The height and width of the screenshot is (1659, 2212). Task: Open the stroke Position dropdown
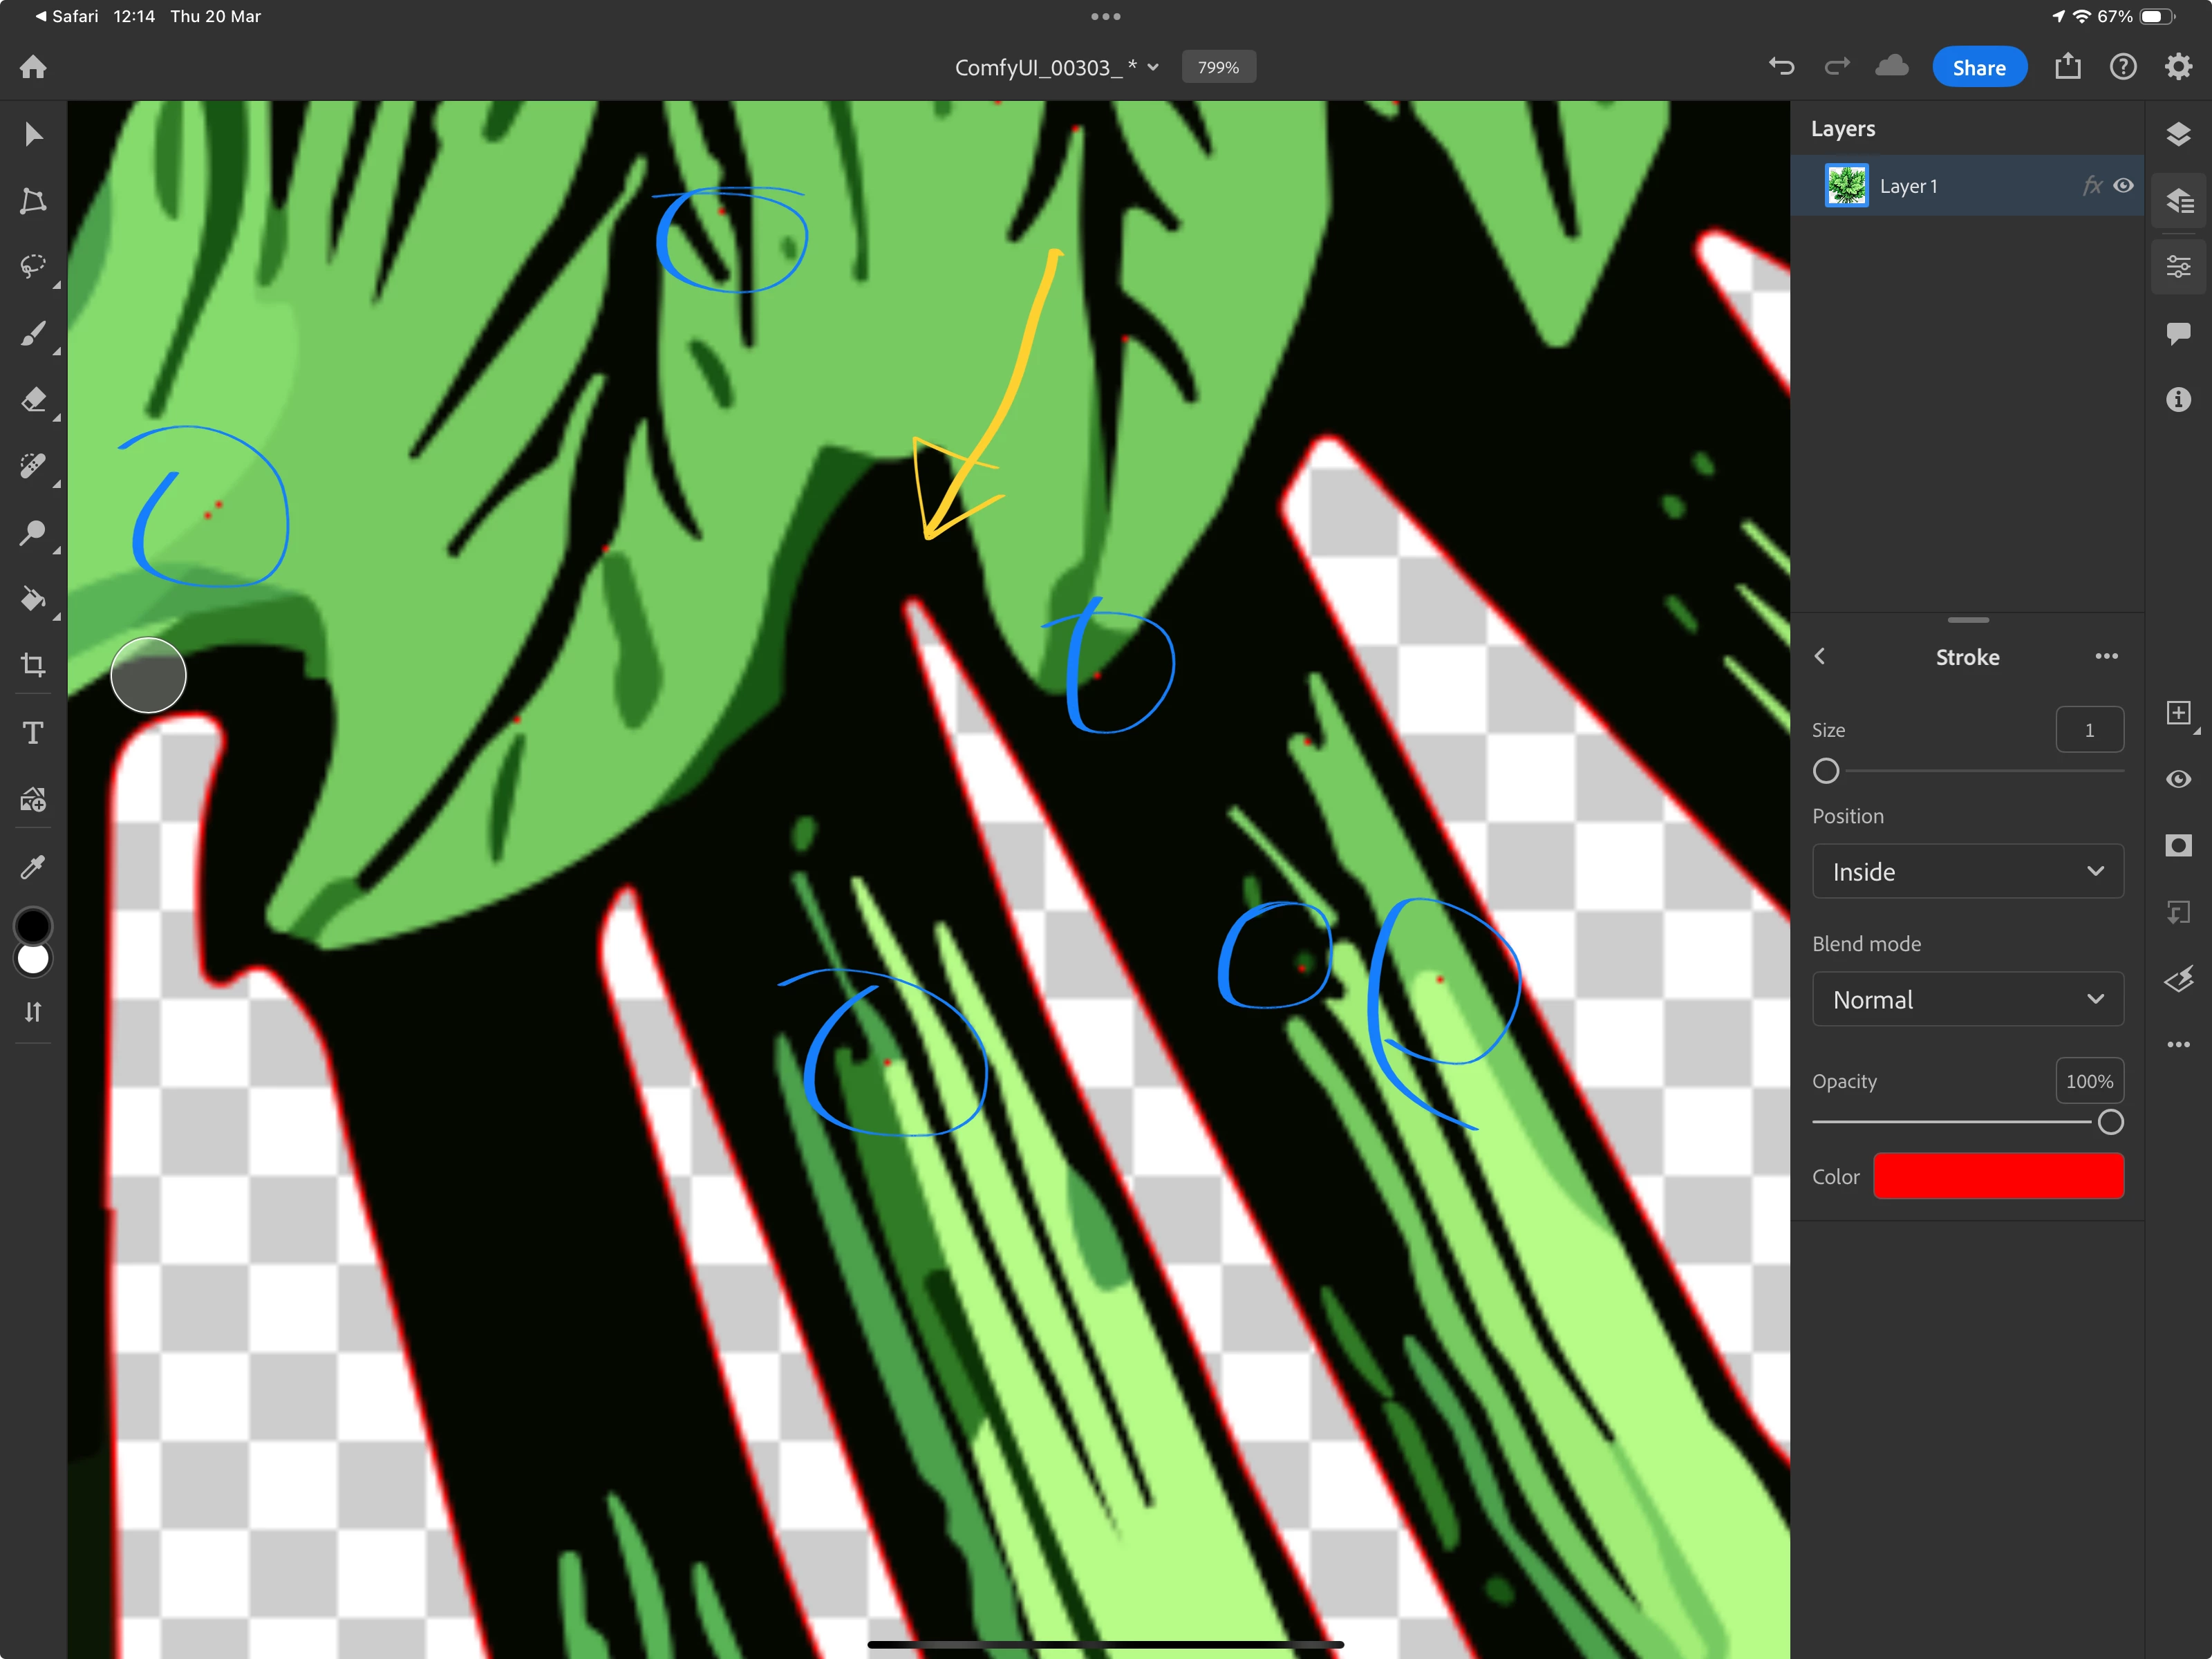pyautogui.click(x=1967, y=871)
